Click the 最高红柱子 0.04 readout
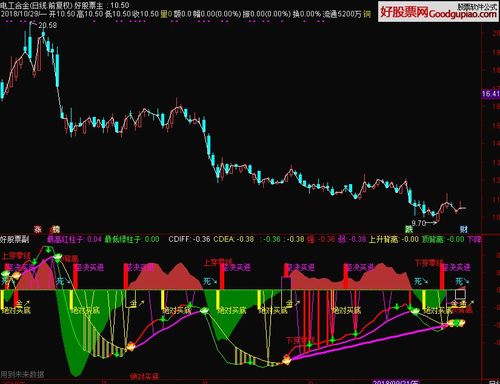500x384 pixels. coord(74,239)
